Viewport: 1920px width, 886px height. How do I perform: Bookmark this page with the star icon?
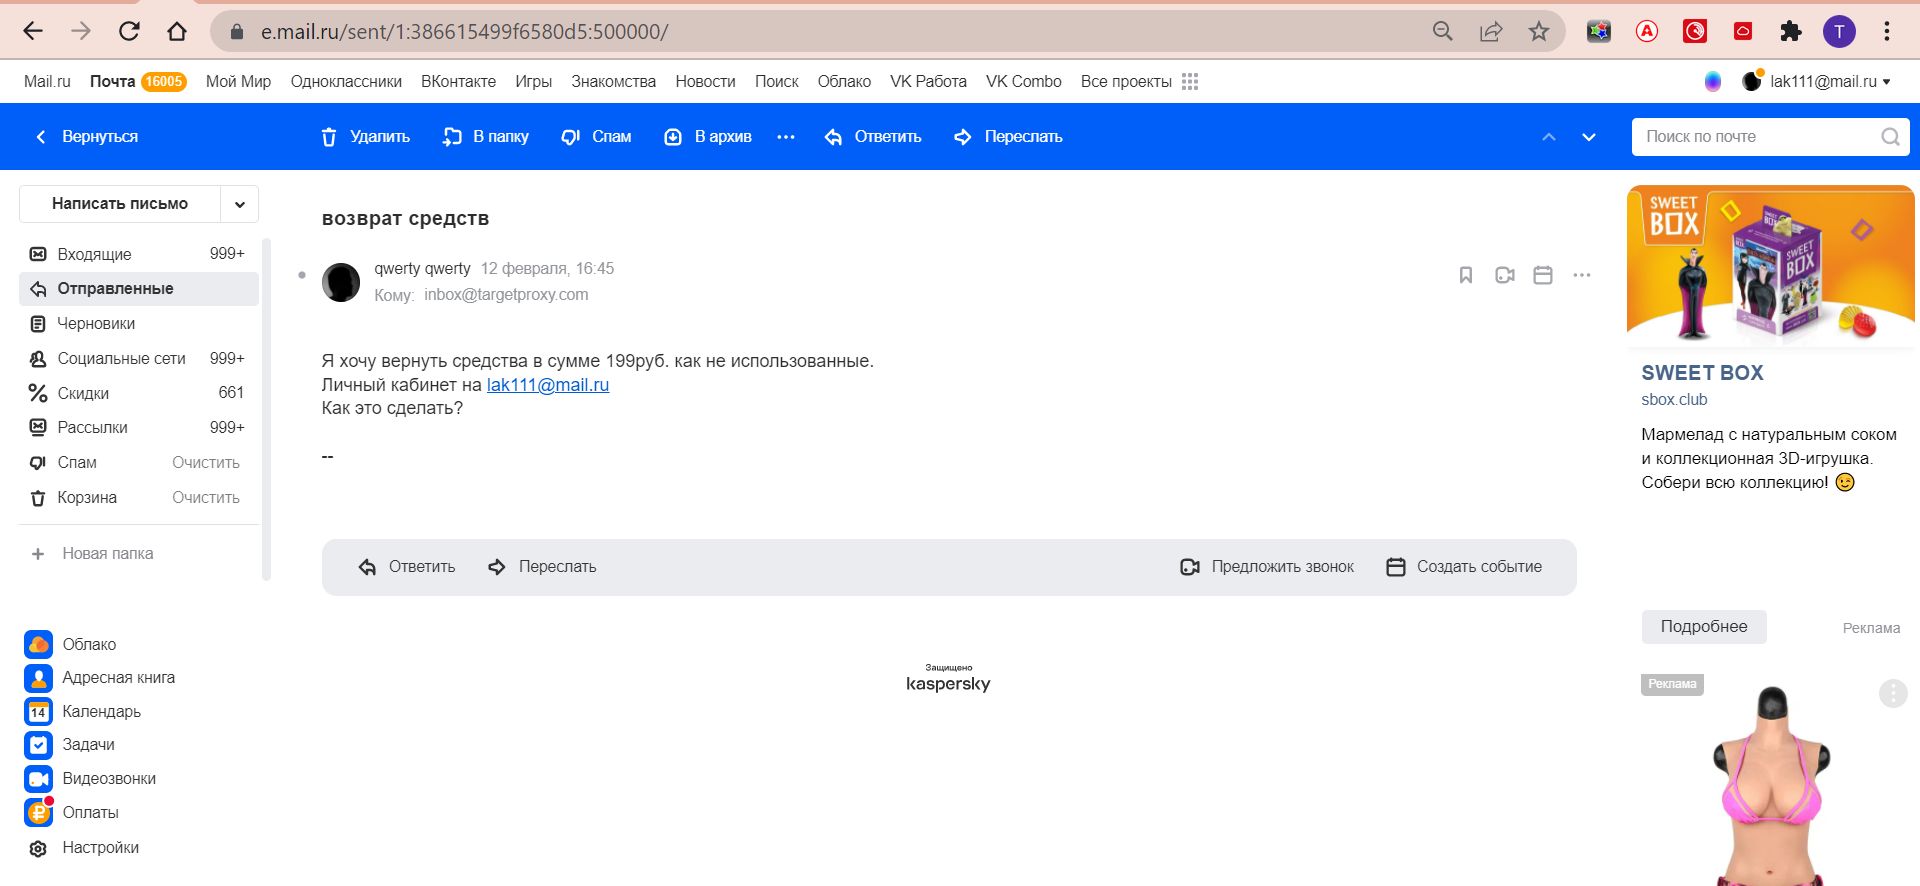tap(1538, 32)
